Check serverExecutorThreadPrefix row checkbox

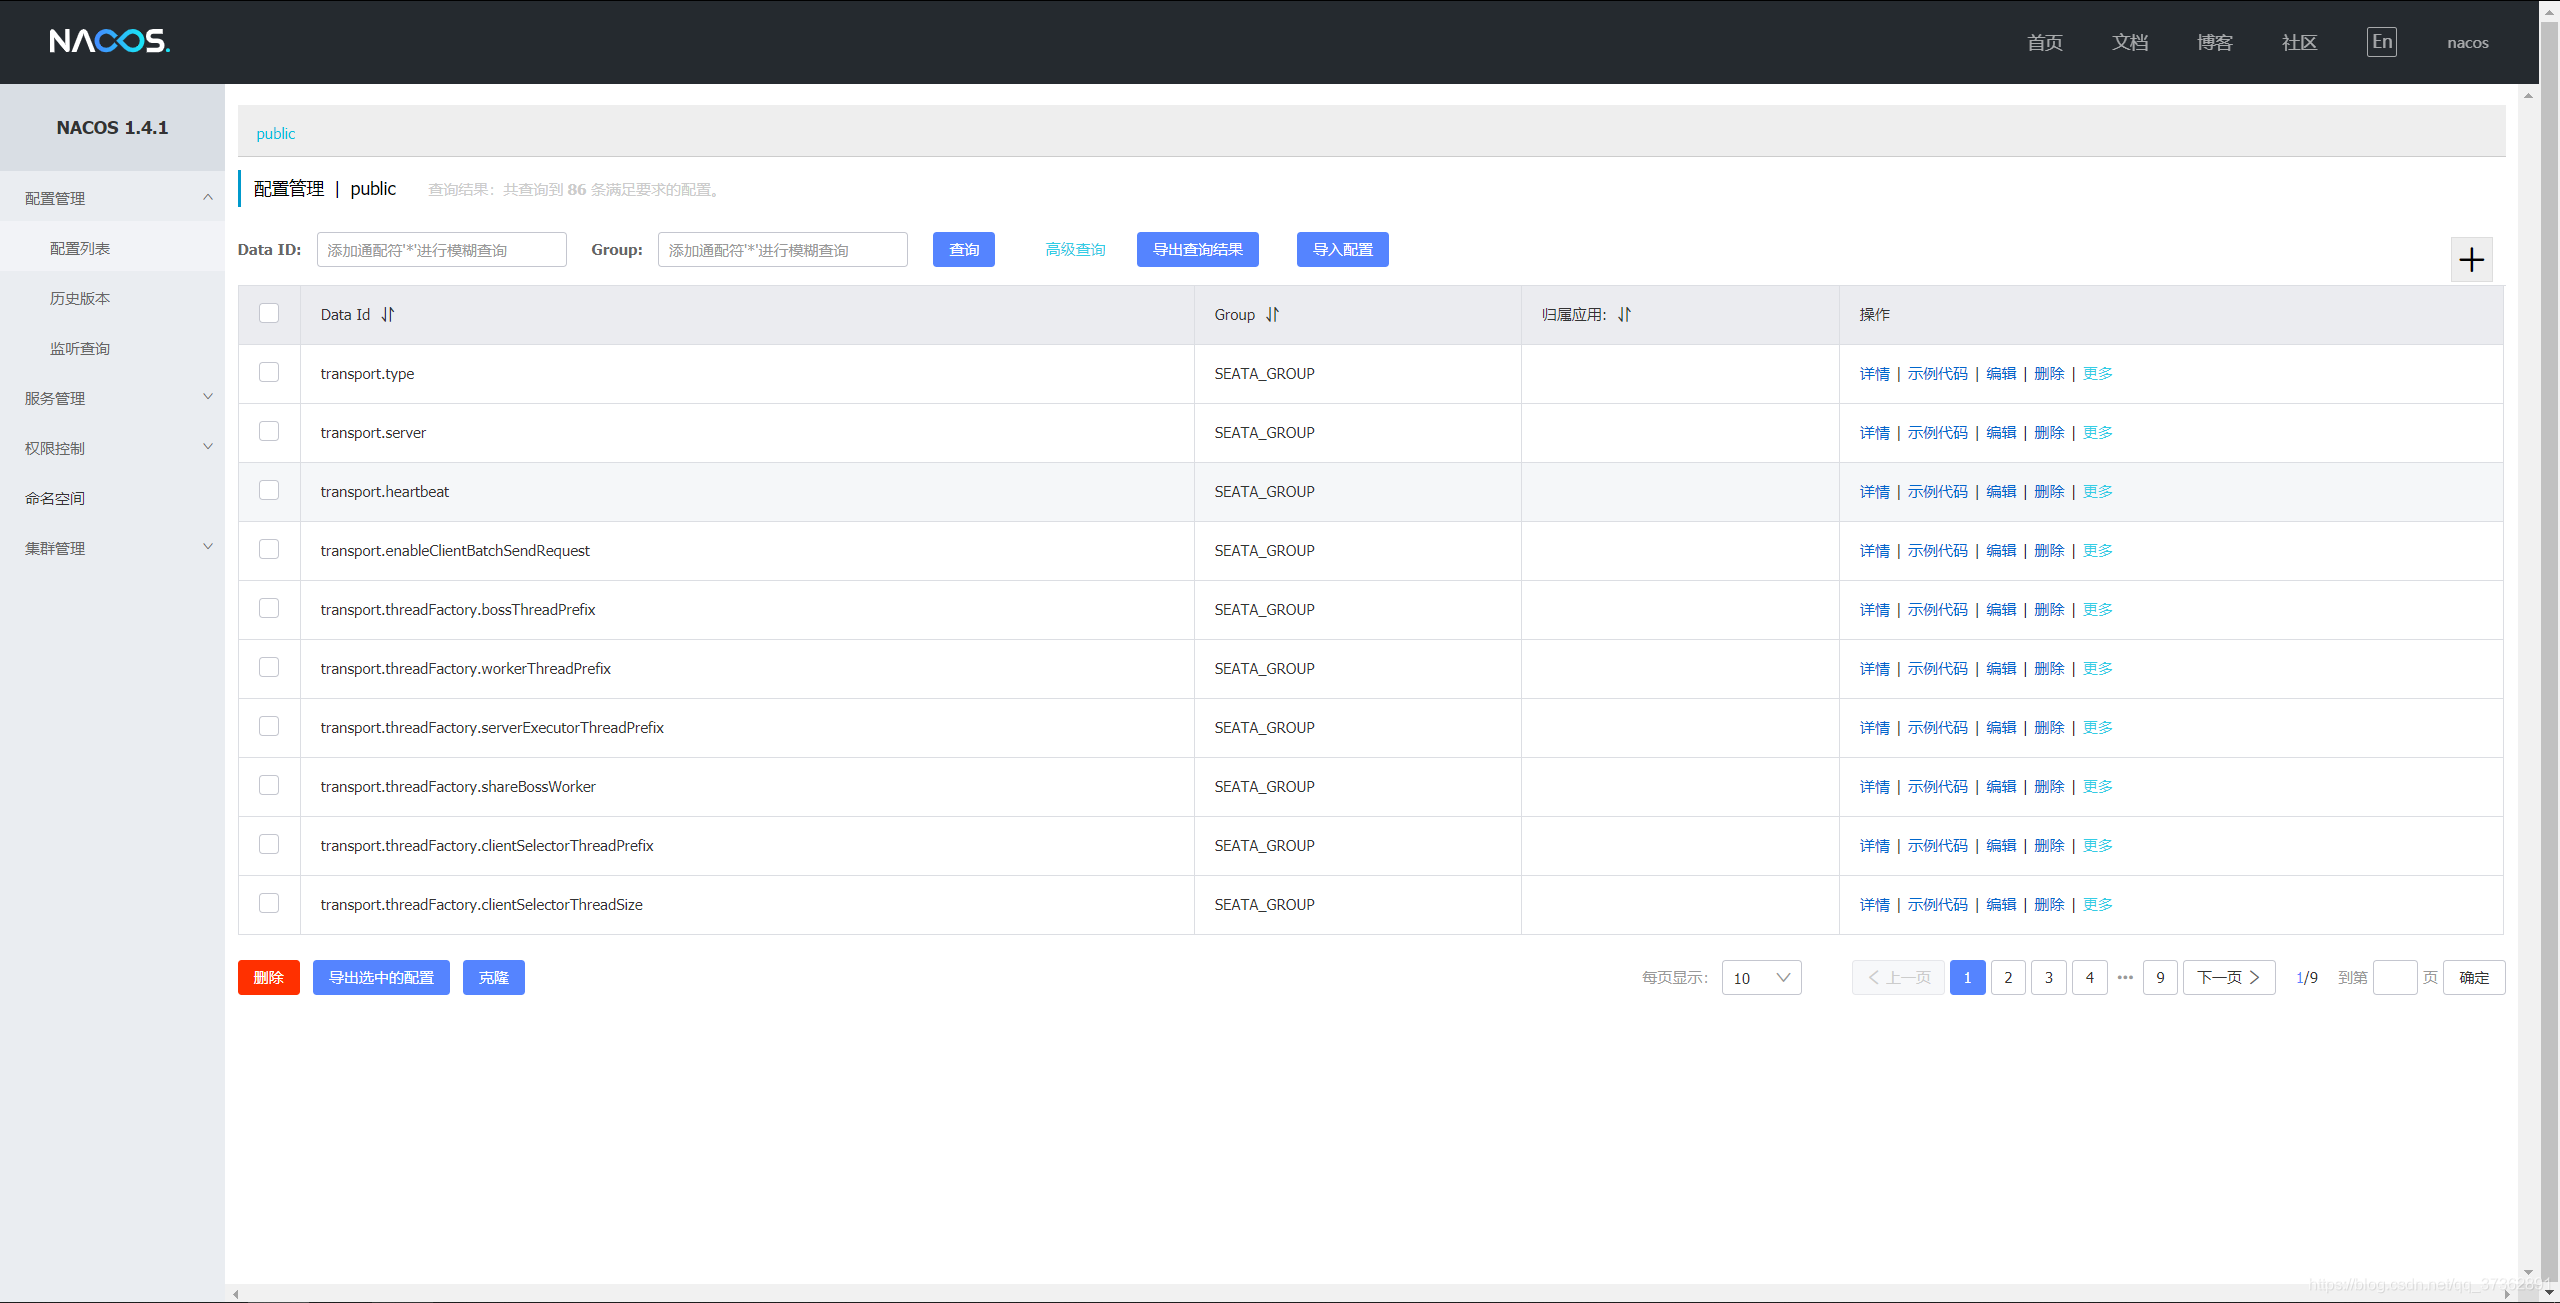pyautogui.click(x=269, y=726)
